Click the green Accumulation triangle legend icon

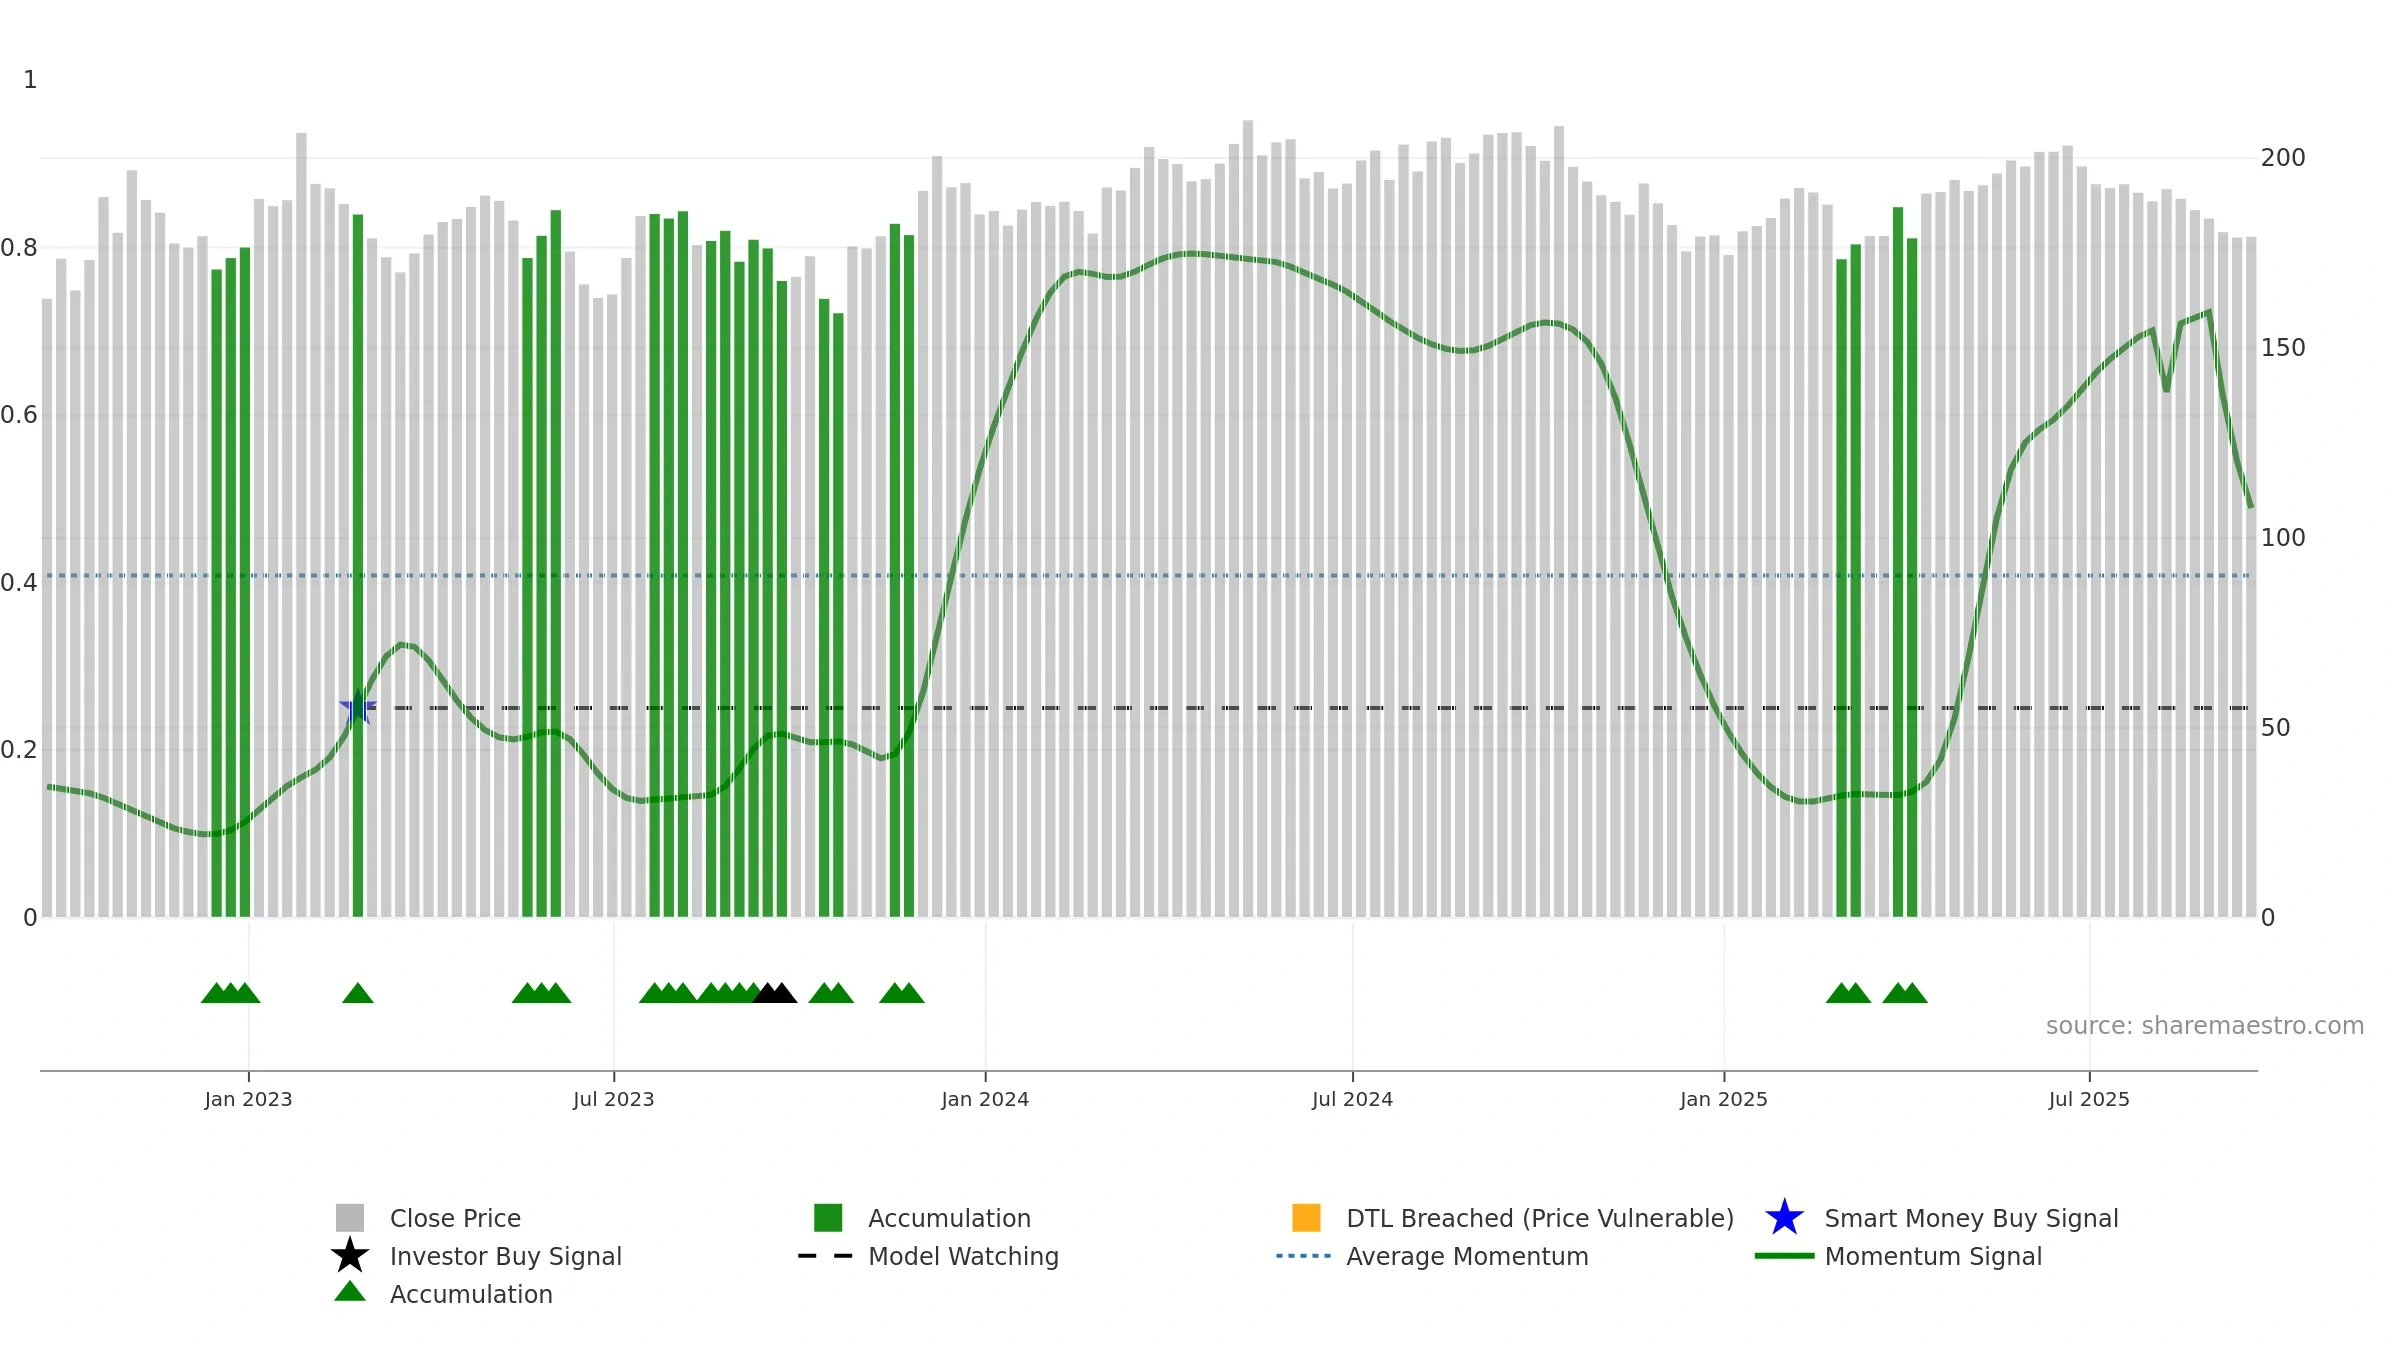pyautogui.click(x=350, y=1292)
